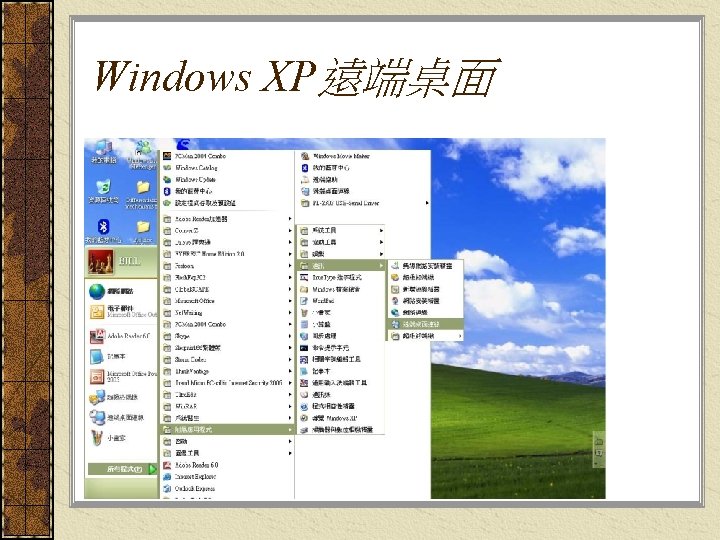Expand 娛樂 submenu in accessories
This screenshot has width=720, height=540.
point(341,254)
